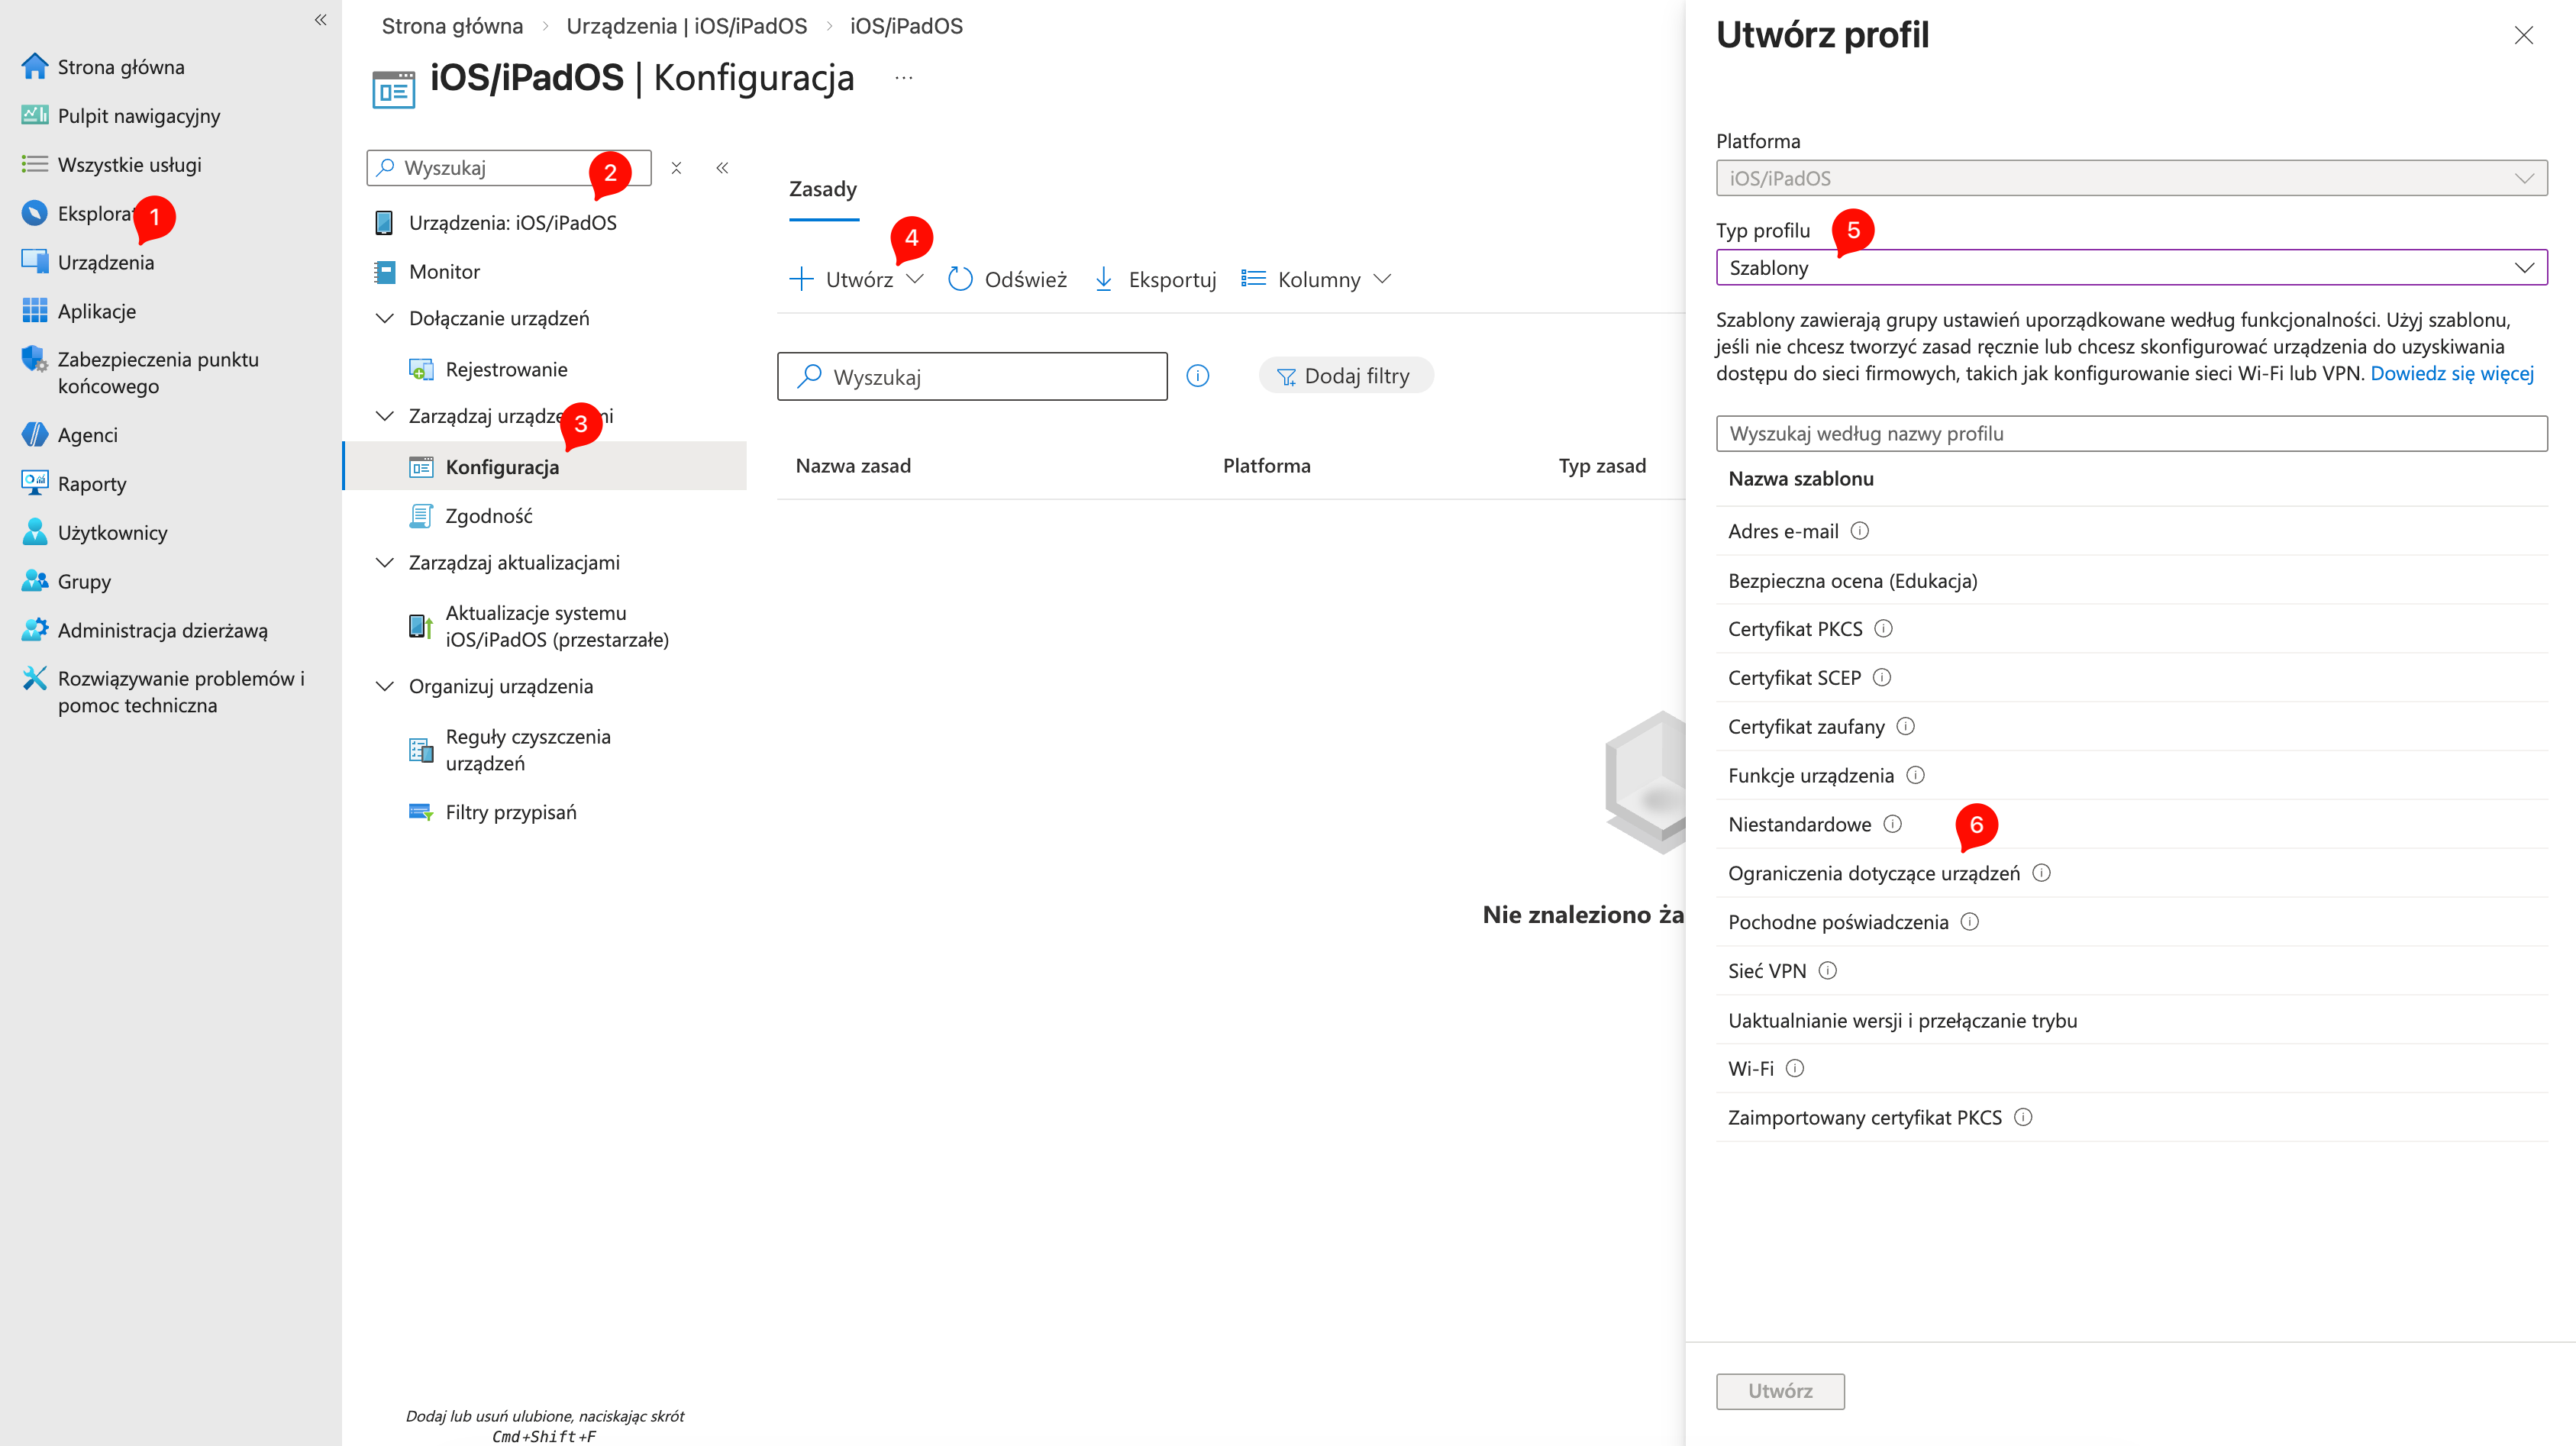Click the Eksportuj download icon
2576x1446 pixels.
pos(1103,278)
